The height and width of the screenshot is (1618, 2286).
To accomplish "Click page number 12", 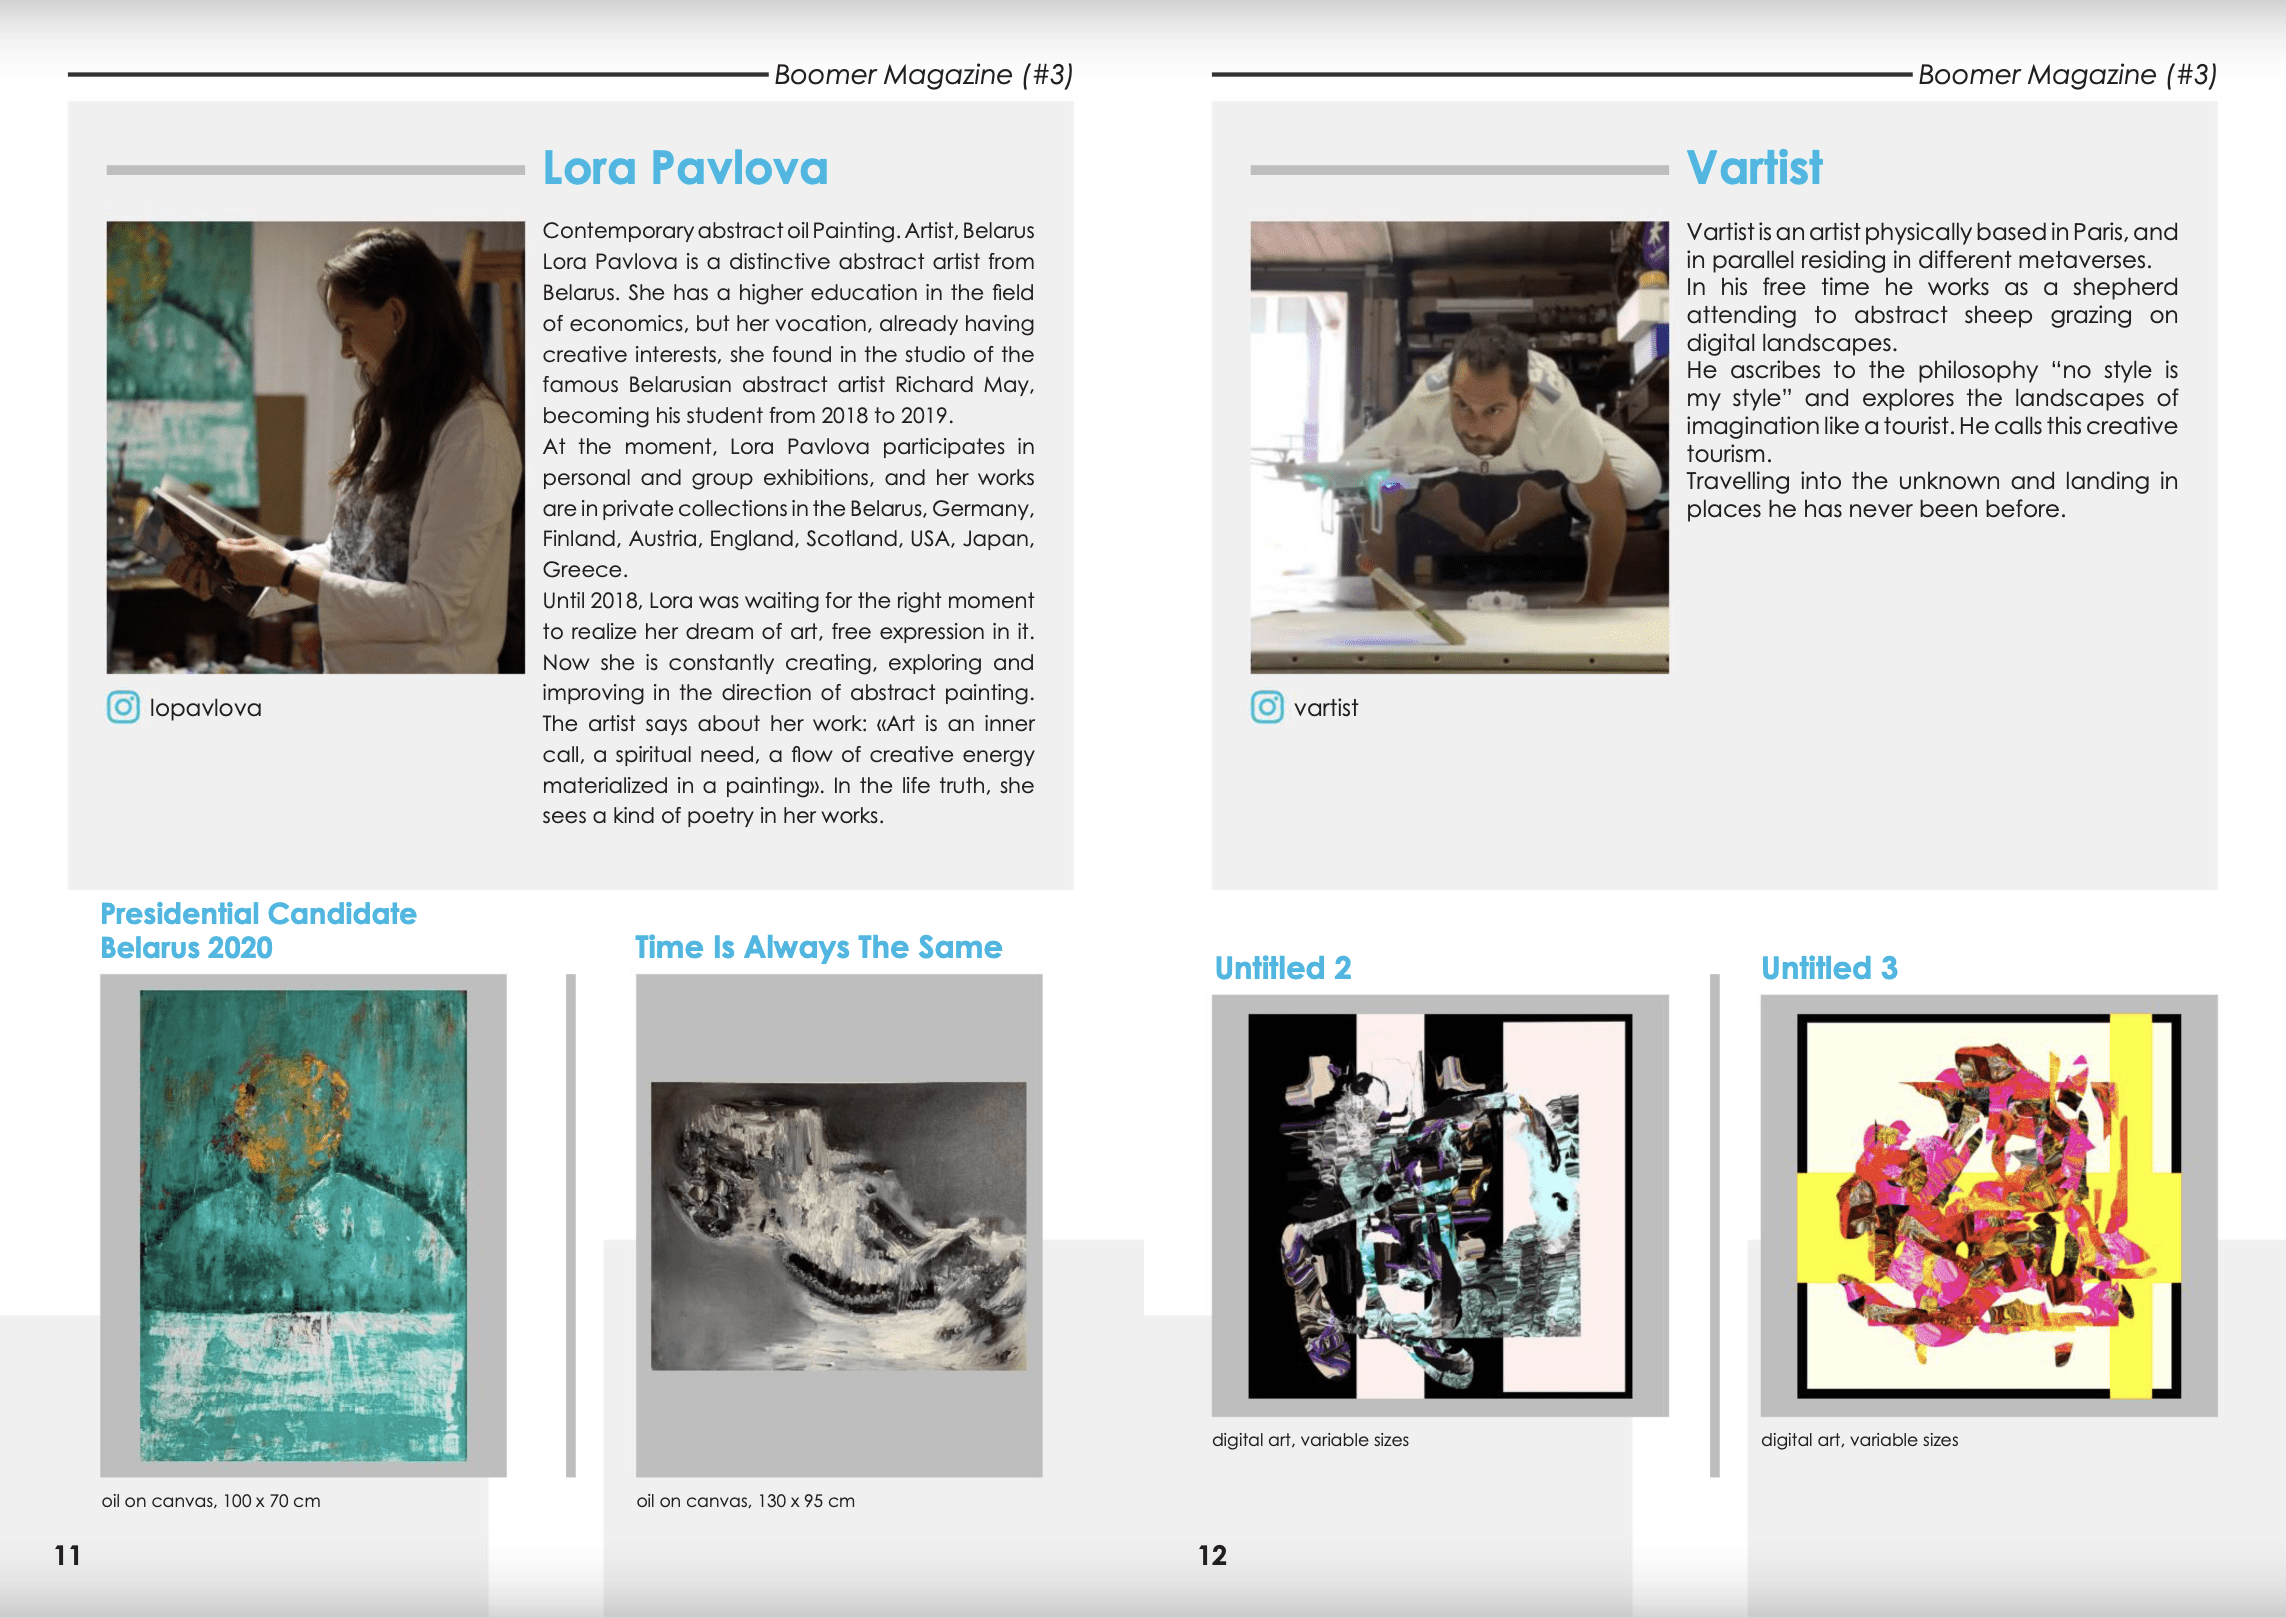I will 1212,1555.
